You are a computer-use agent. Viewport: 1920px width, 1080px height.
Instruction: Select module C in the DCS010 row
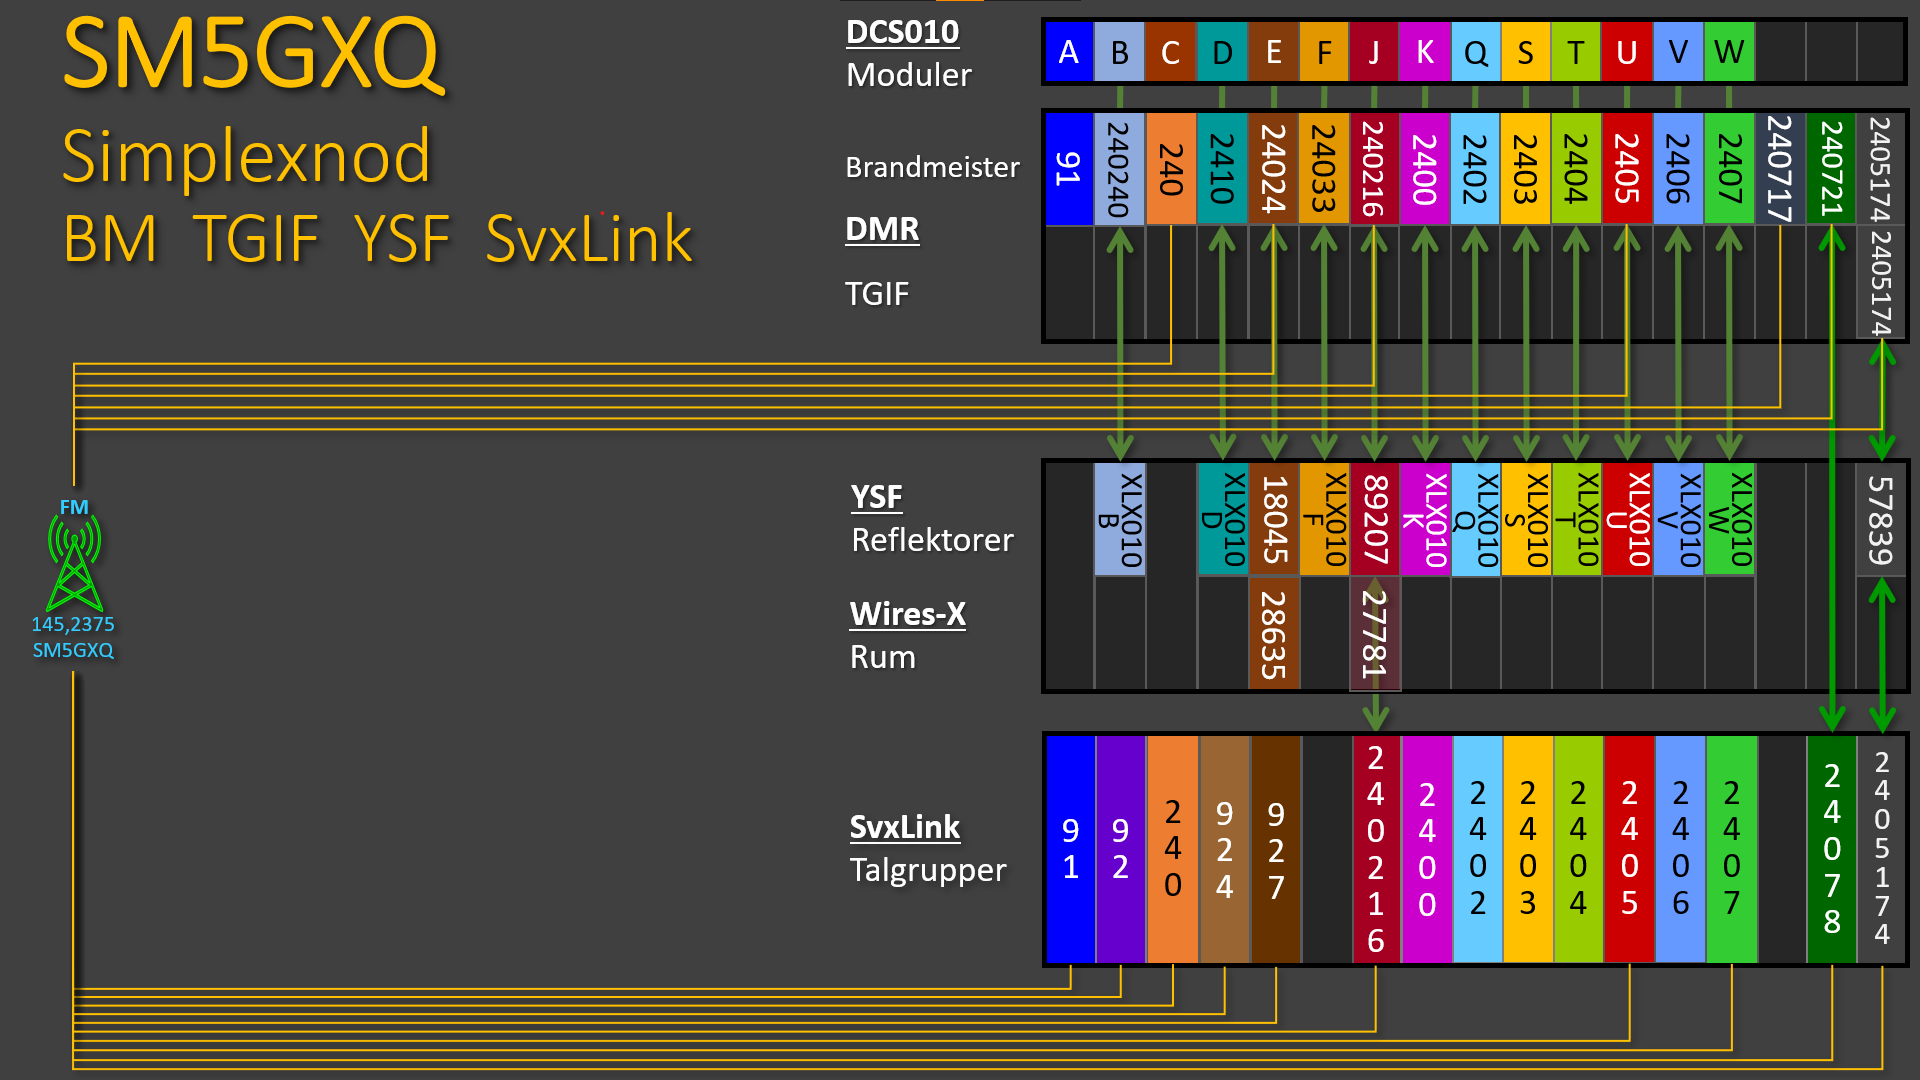(1170, 52)
